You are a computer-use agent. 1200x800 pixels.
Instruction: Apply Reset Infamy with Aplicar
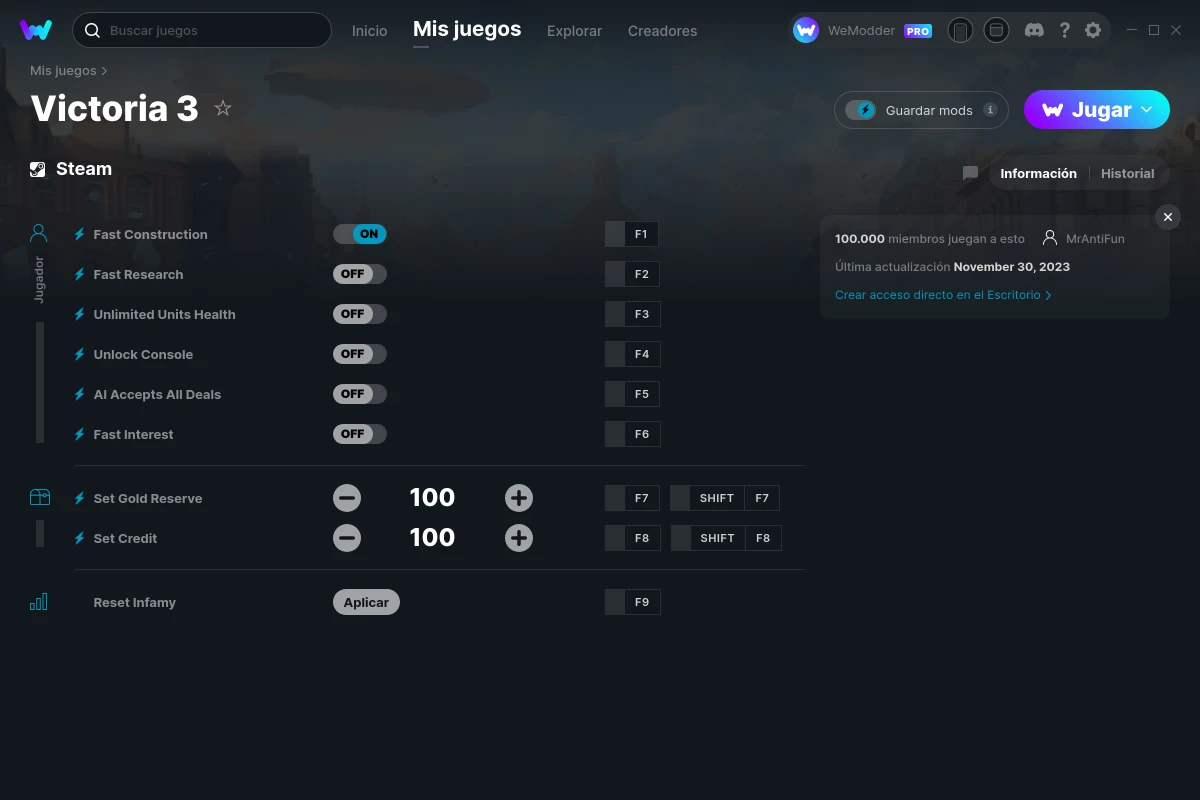point(366,602)
